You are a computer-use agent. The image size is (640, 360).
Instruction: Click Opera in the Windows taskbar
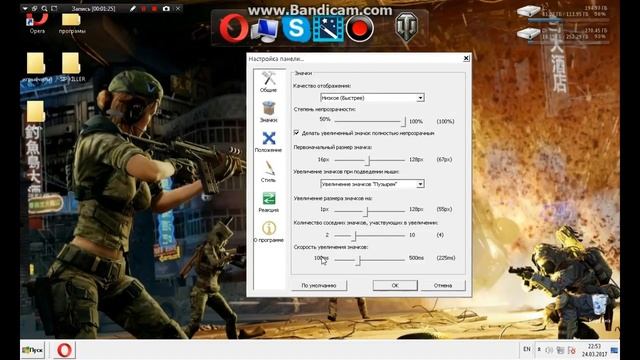click(x=64, y=350)
